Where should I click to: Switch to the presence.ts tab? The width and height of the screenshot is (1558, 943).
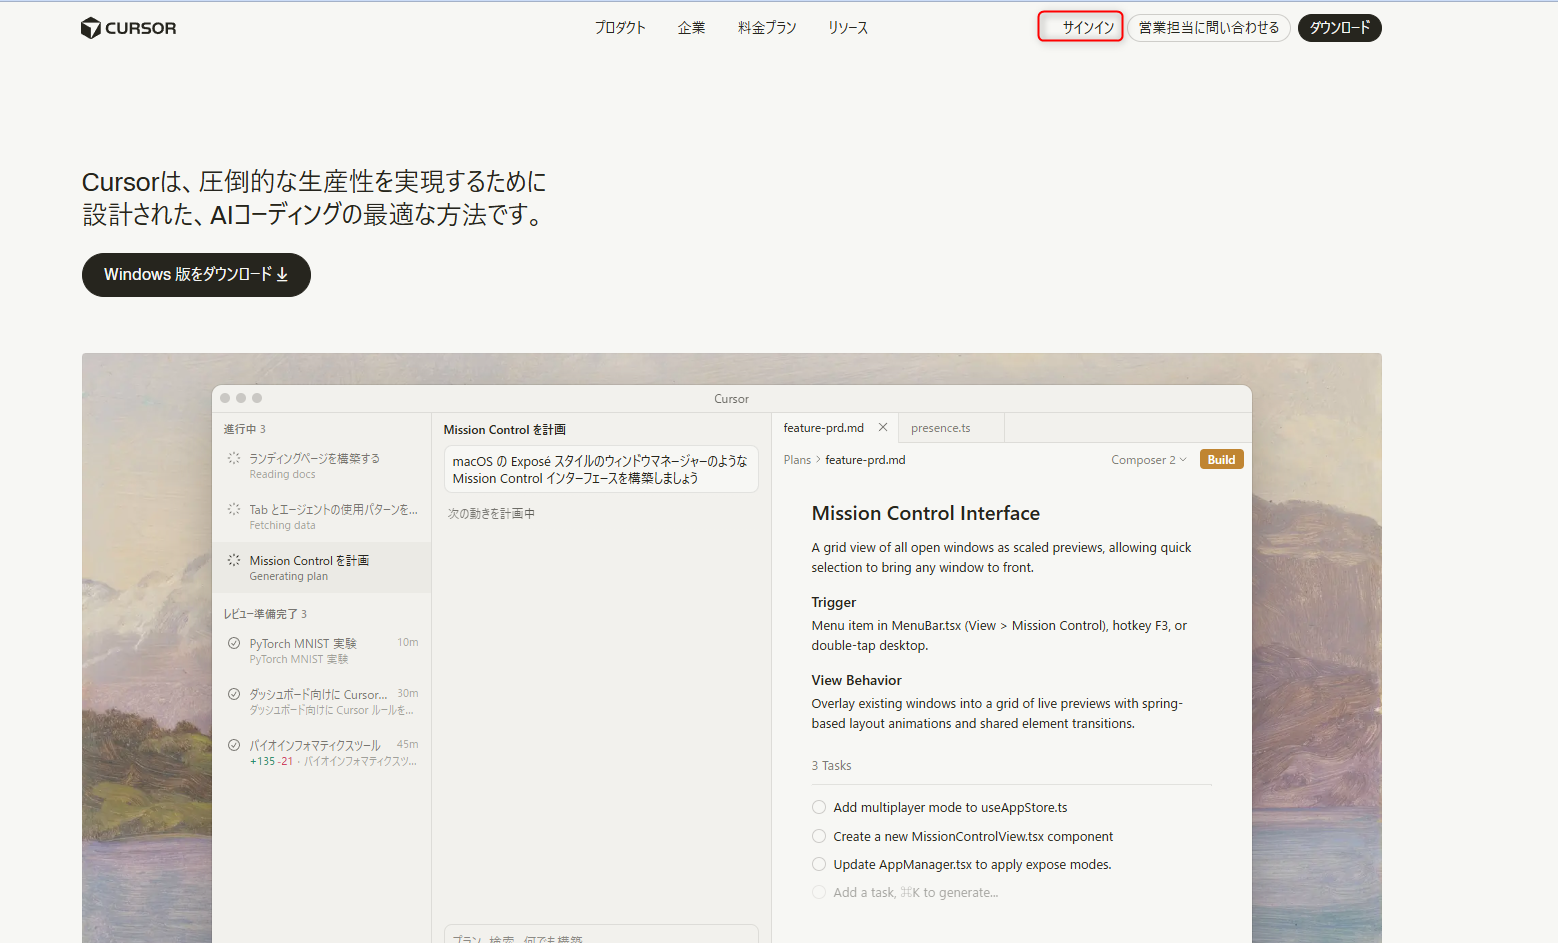pos(940,428)
